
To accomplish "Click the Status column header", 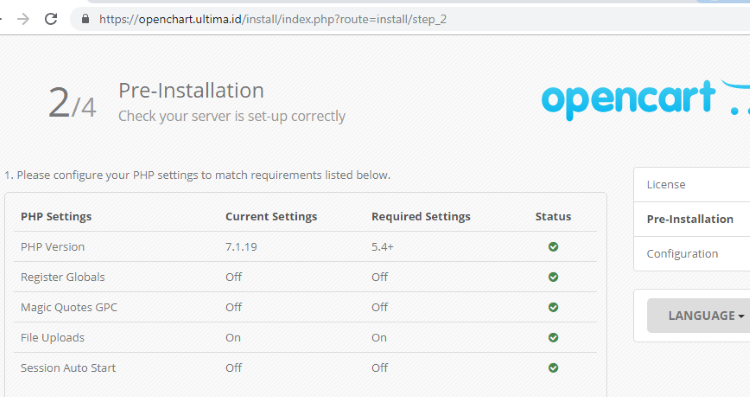I will click(553, 217).
